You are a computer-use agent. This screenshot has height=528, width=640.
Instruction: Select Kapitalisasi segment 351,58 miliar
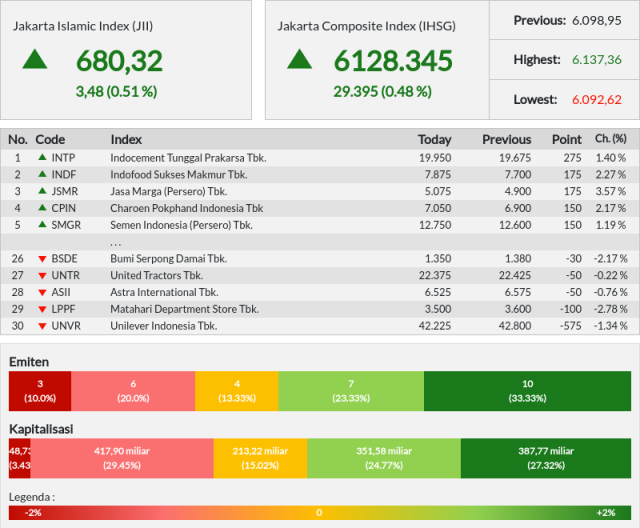384,458
